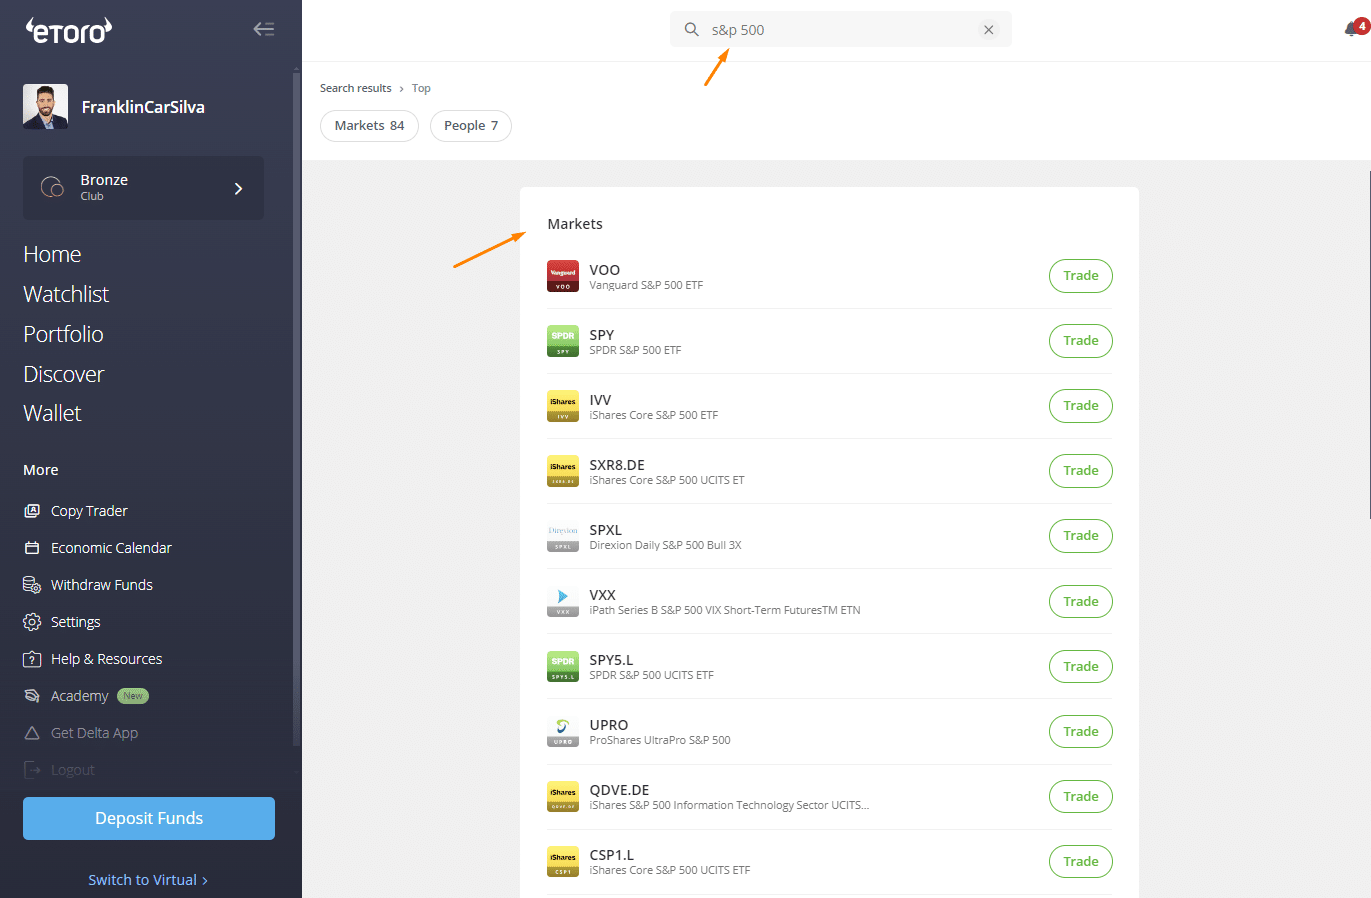Click the Deposit Funds button
The image size is (1371, 898).
149,818
